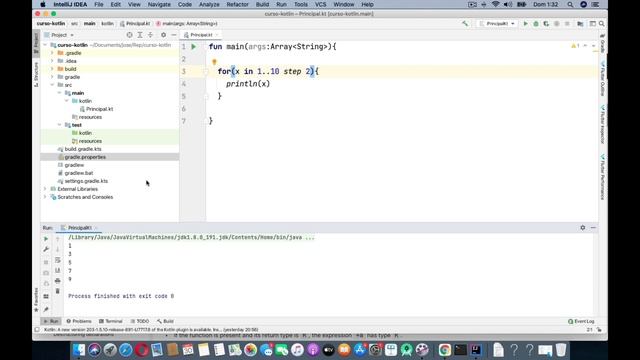Open the Refactor menu
Viewport: 640px width, 360px height.
(x=238, y=4)
